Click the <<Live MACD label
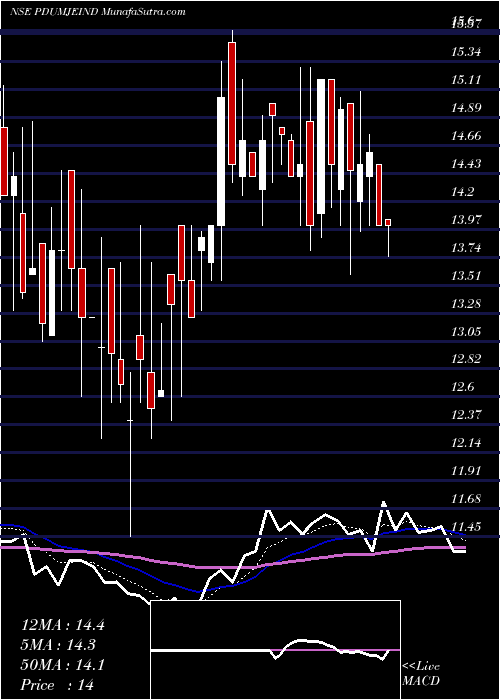This screenshot has height=700, width=500. pyautogui.click(x=421, y=674)
